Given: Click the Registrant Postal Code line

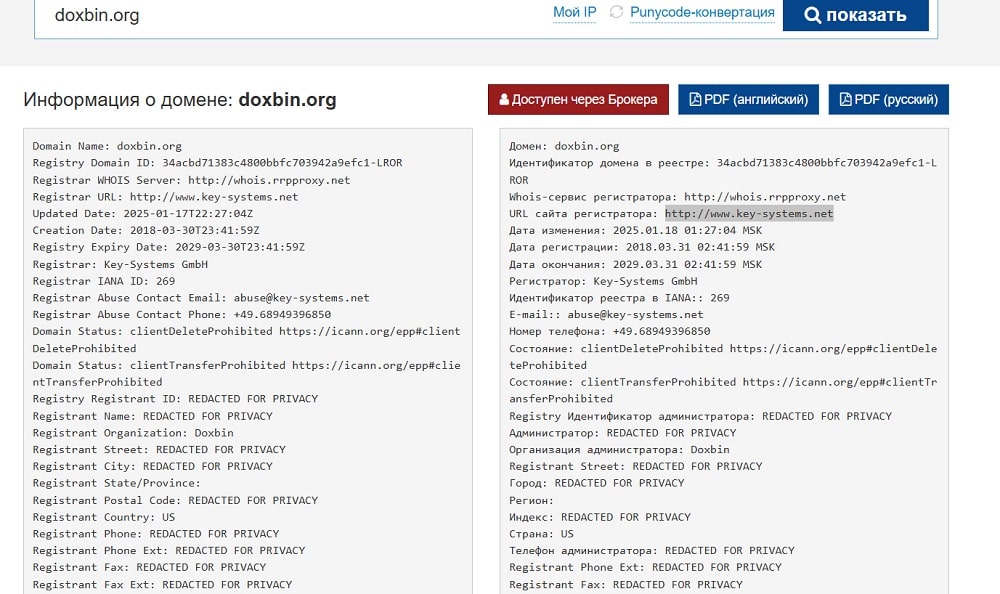Looking at the screenshot, I should (x=175, y=500).
